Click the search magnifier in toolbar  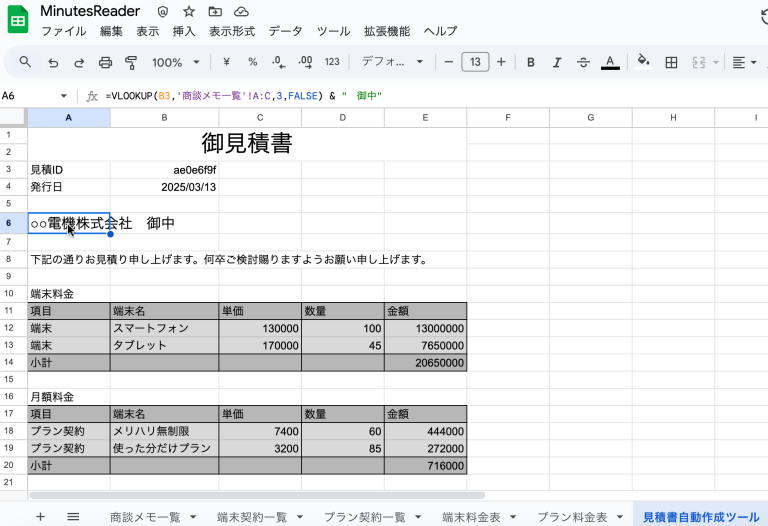(x=26, y=62)
